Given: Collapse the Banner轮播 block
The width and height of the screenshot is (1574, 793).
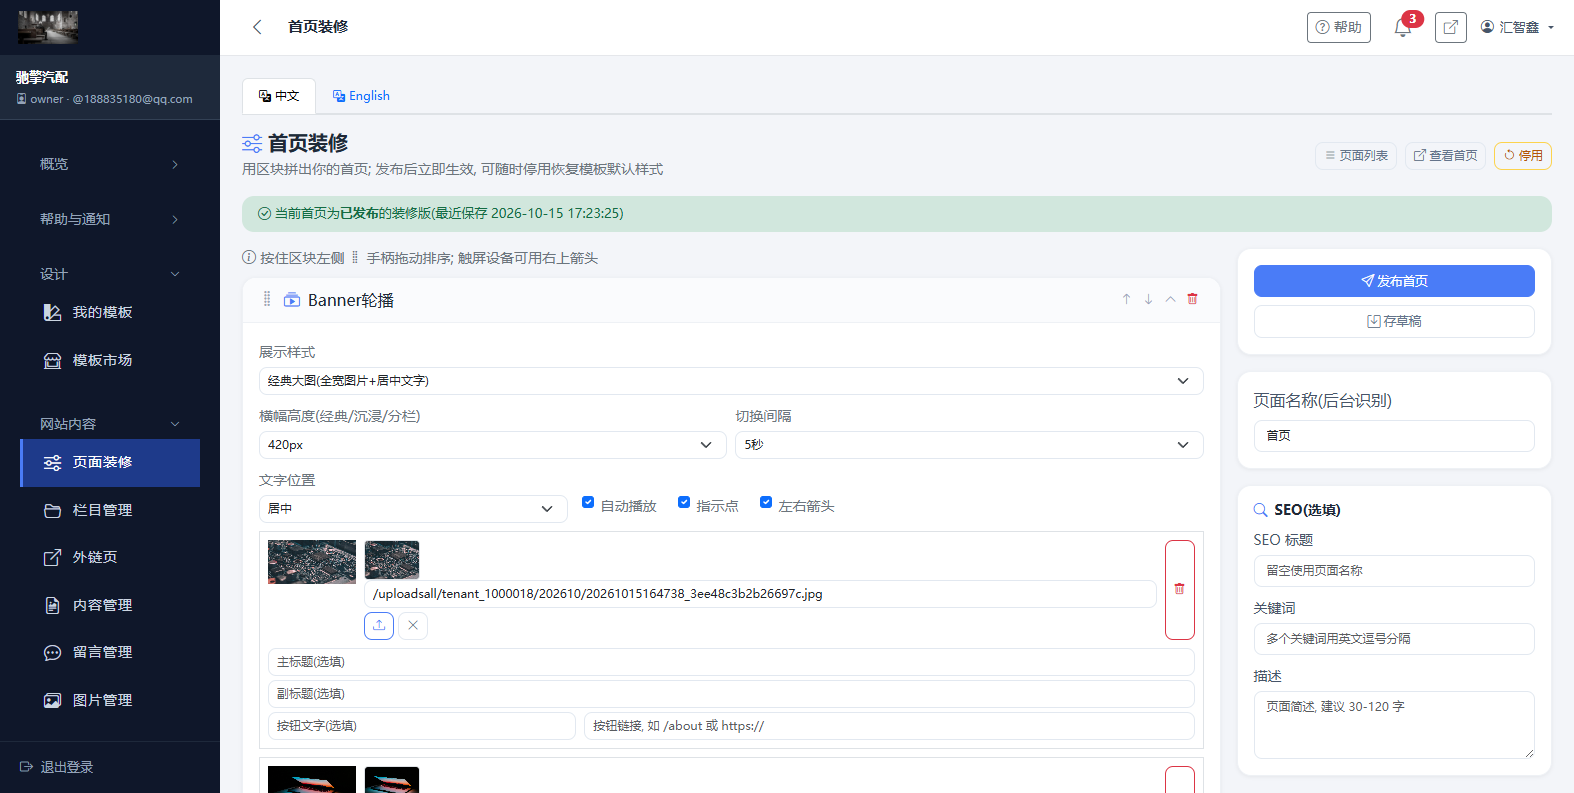Looking at the screenshot, I should coord(1170,299).
